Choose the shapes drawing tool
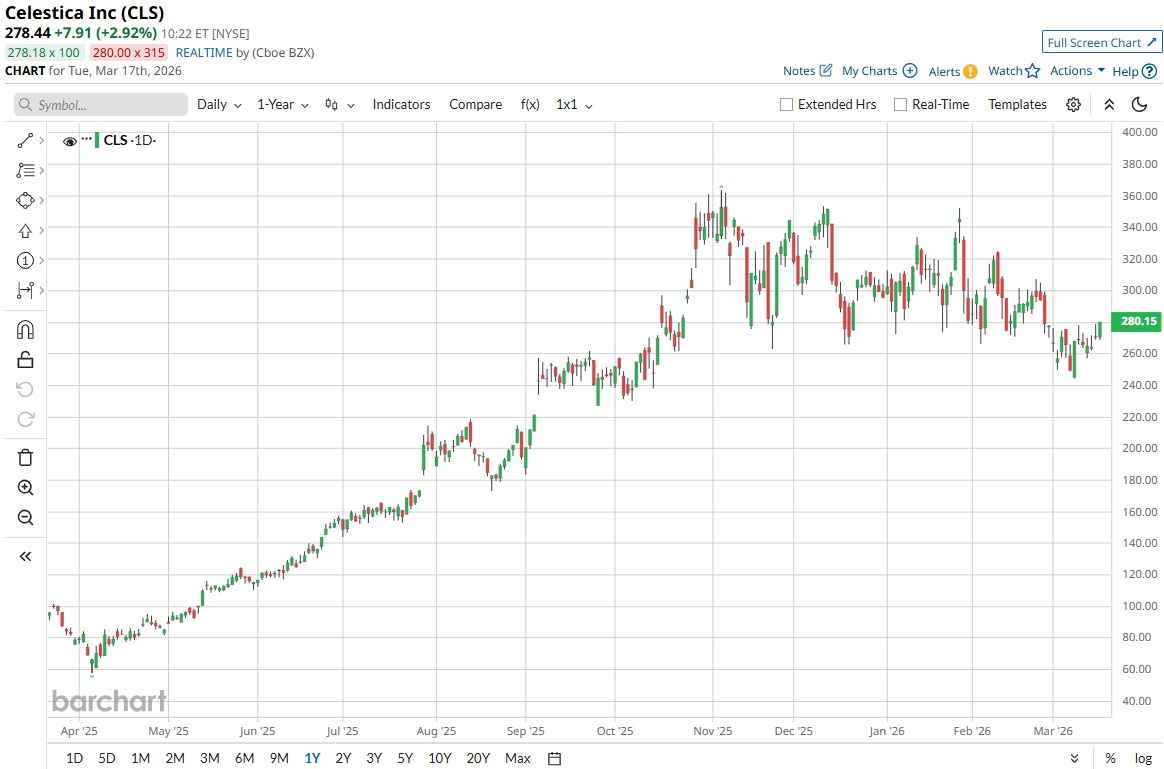 tap(24, 200)
